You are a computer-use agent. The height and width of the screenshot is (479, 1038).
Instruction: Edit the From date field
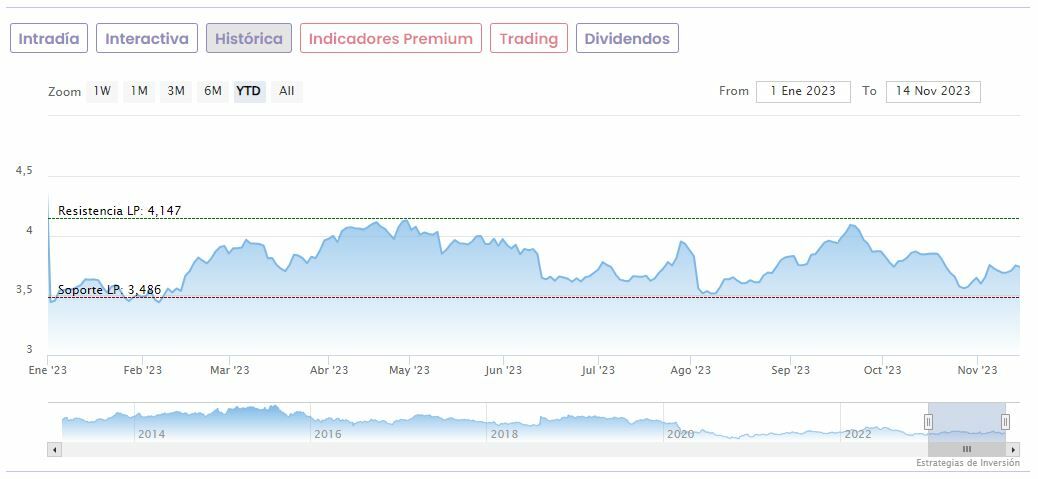click(803, 91)
